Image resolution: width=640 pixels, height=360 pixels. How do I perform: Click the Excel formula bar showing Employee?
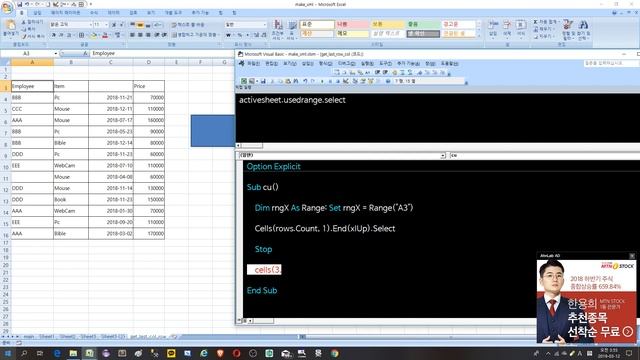click(x=162, y=53)
